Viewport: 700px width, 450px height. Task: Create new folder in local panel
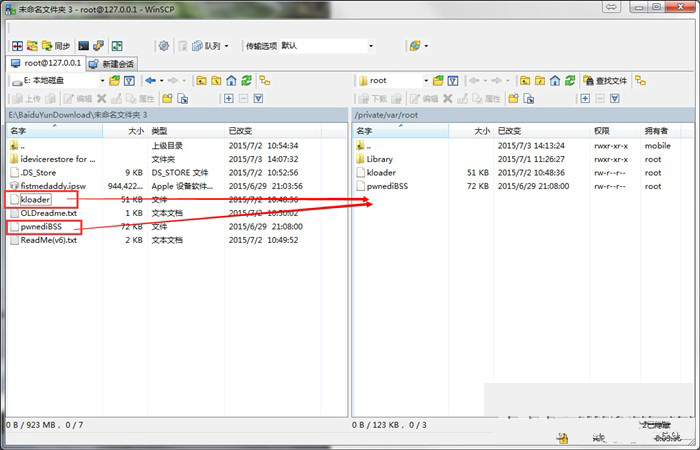coord(167,98)
